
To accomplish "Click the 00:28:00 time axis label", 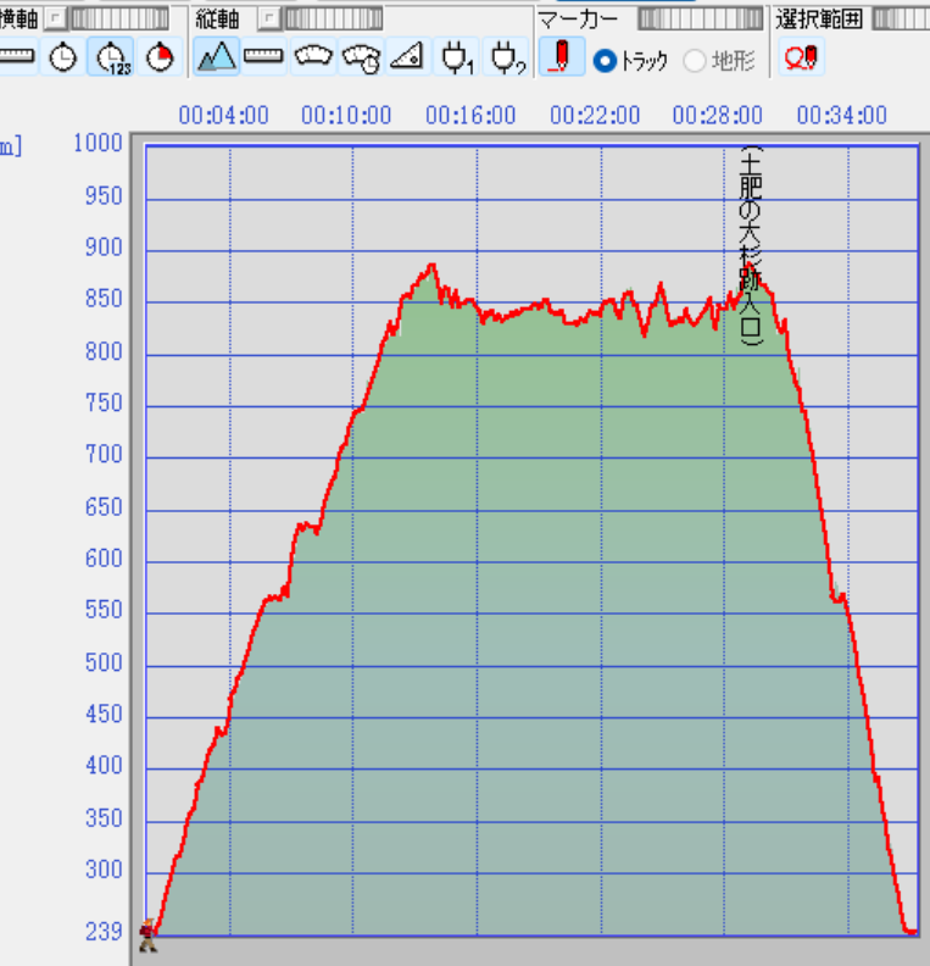I will click(718, 115).
